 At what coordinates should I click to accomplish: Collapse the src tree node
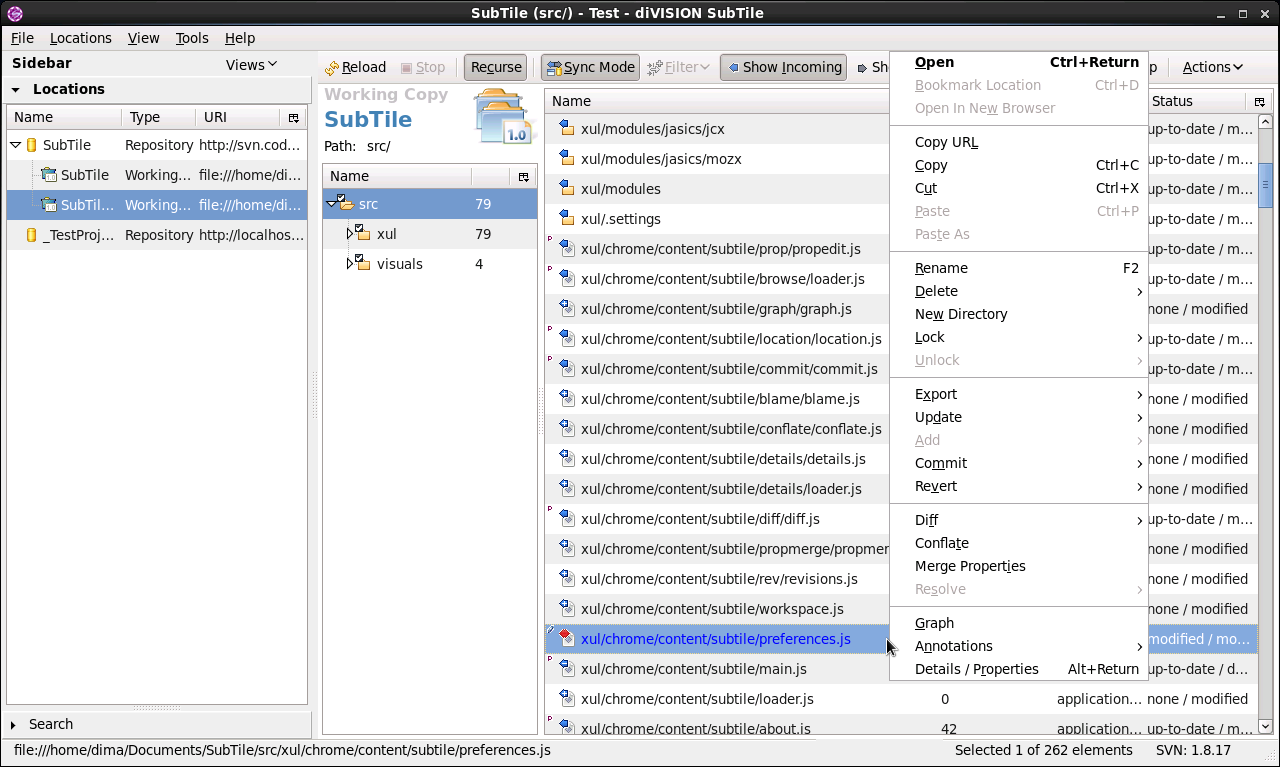333,203
